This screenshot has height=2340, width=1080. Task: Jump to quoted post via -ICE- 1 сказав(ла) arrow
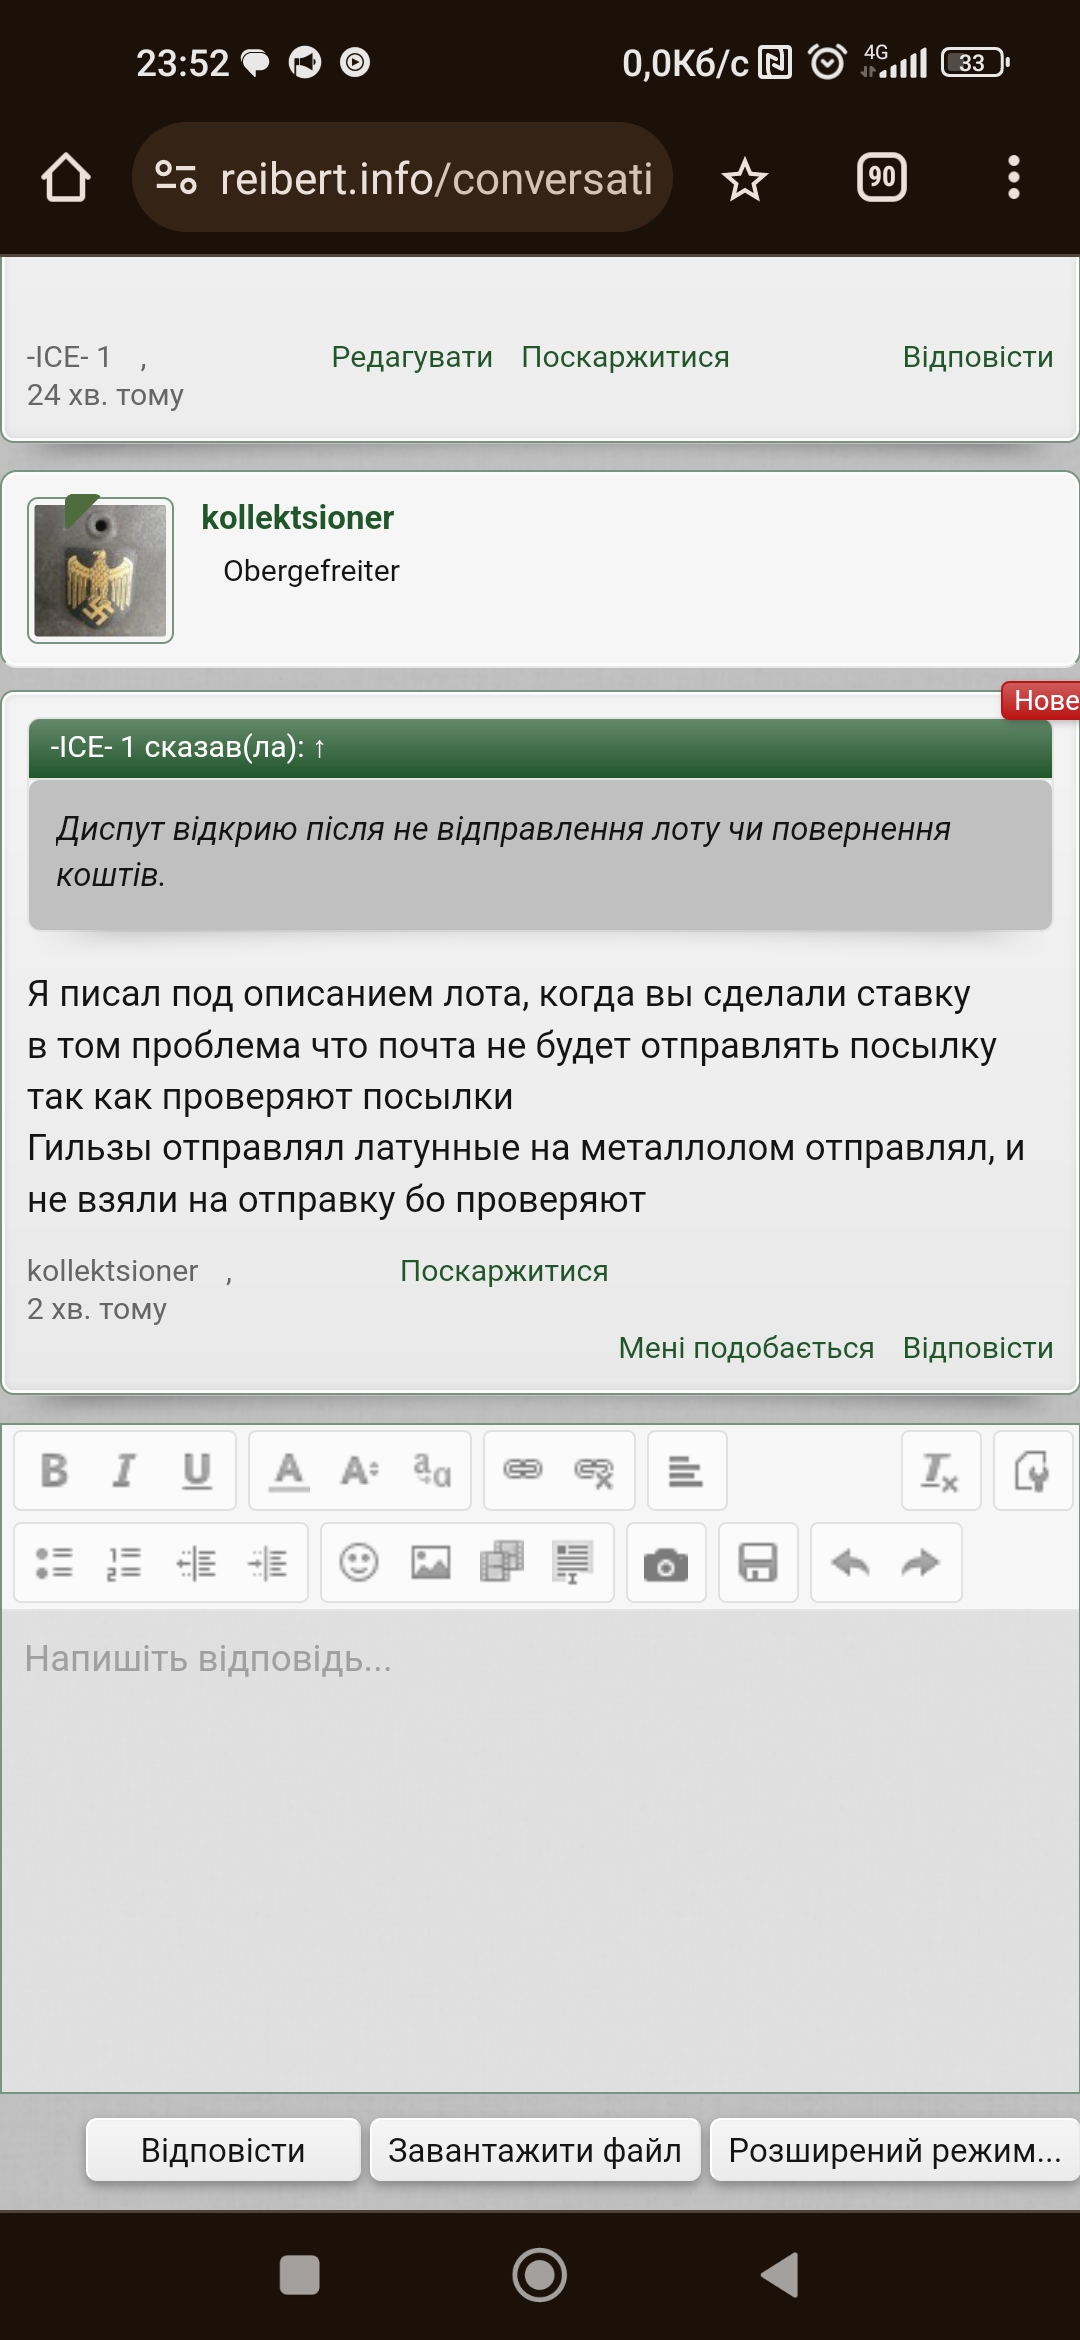[x=319, y=747]
